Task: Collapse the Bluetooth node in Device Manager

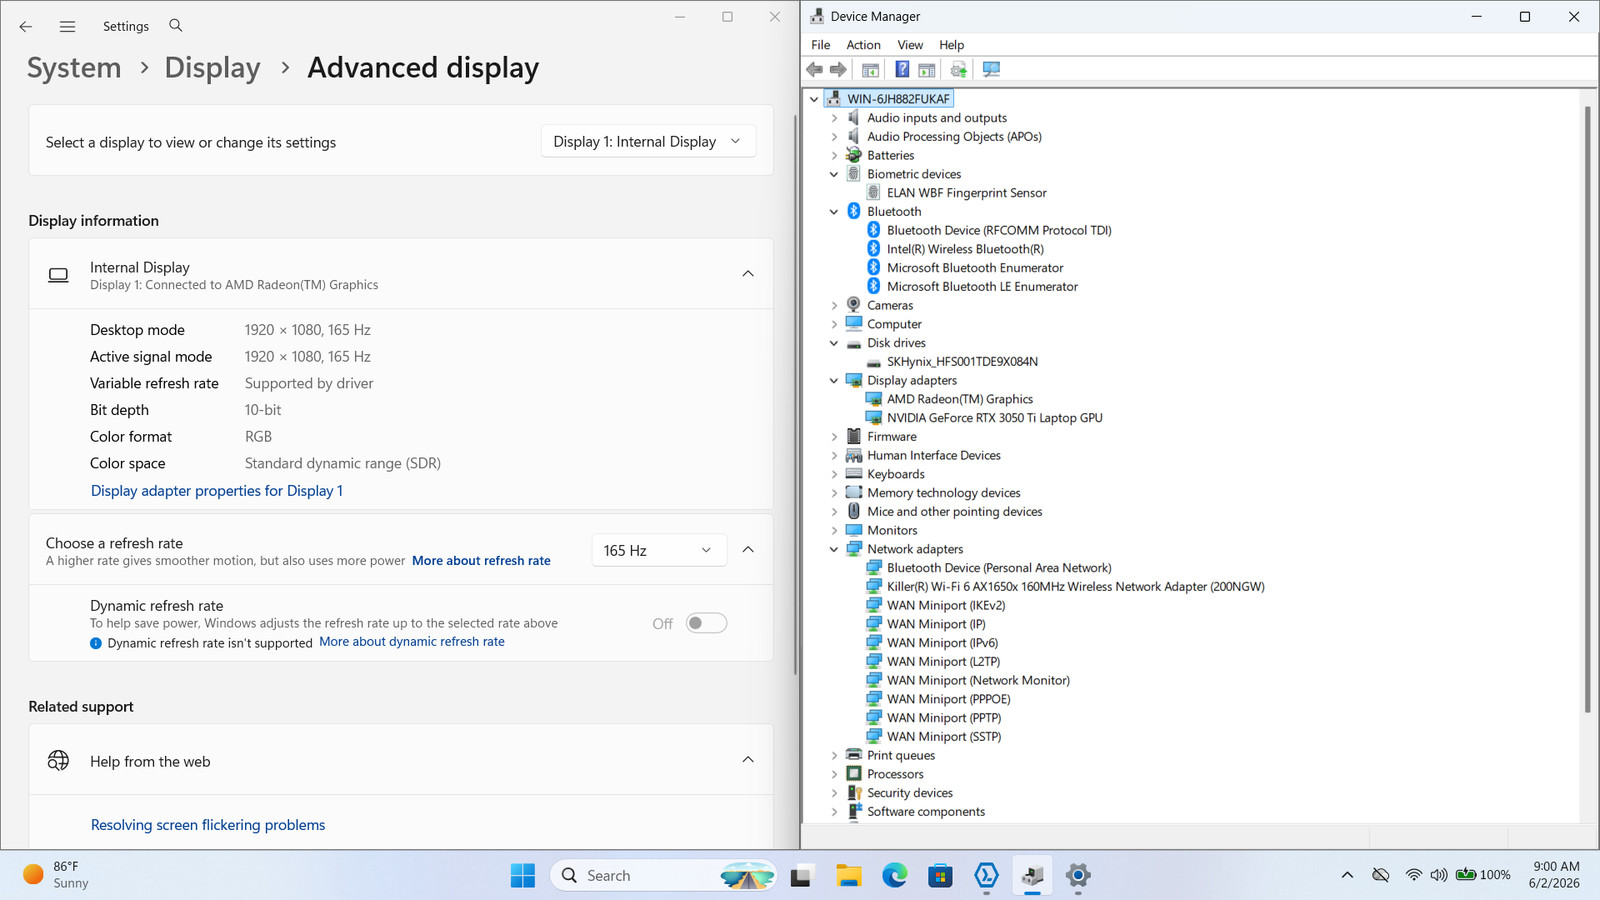Action: point(834,212)
